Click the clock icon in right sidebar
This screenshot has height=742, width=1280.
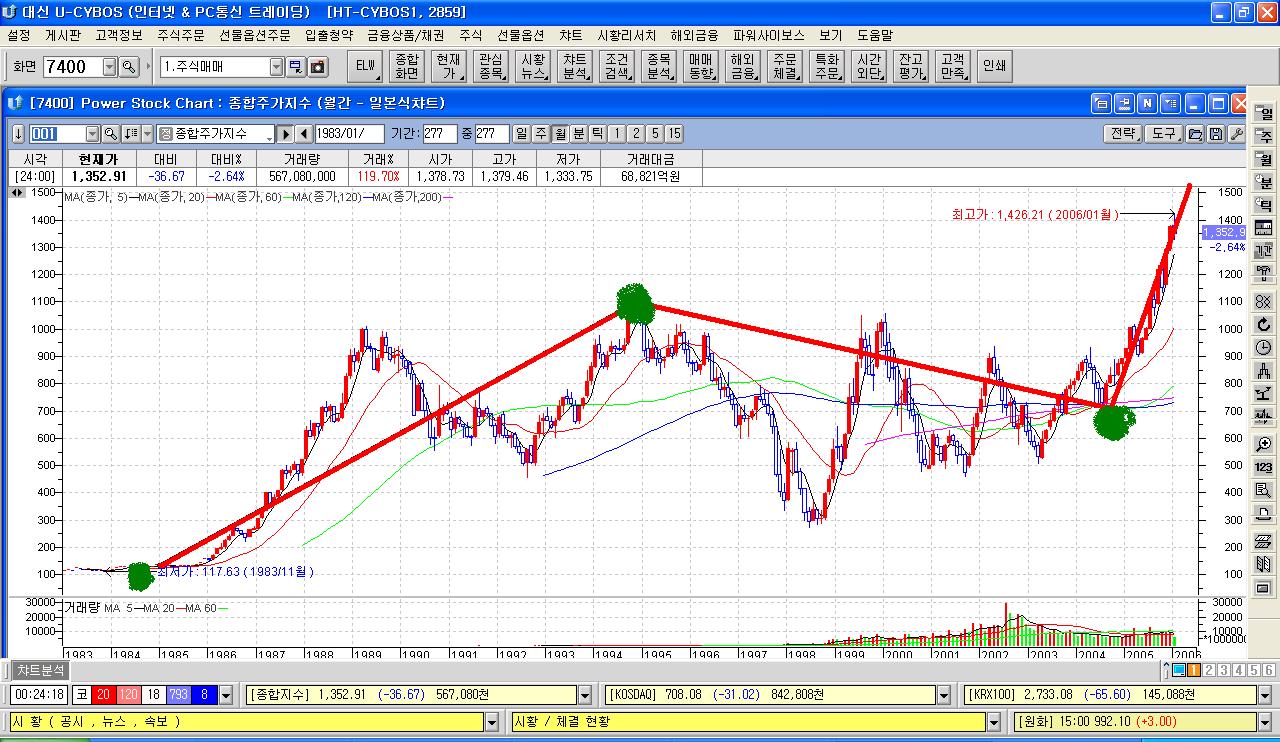pyautogui.click(x=1263, y=347)
